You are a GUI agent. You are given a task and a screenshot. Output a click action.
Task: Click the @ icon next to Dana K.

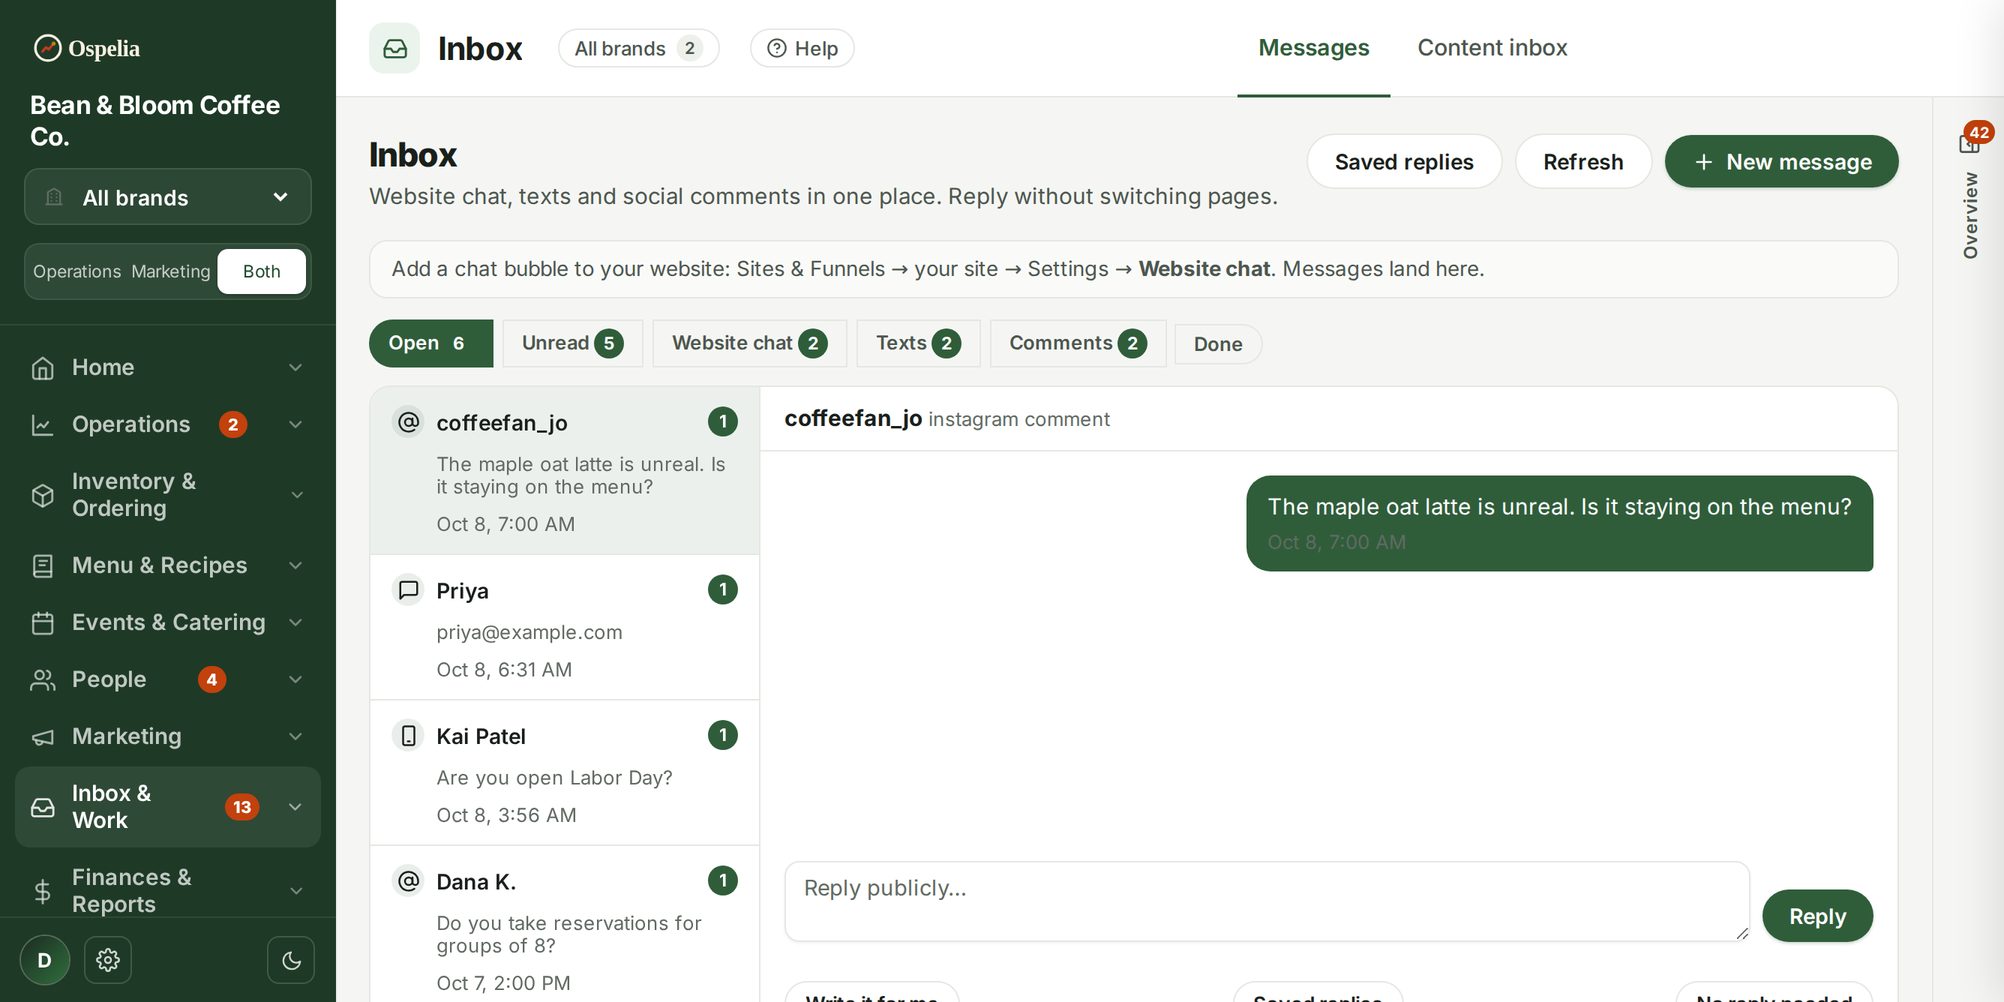(x=409, y=881)
